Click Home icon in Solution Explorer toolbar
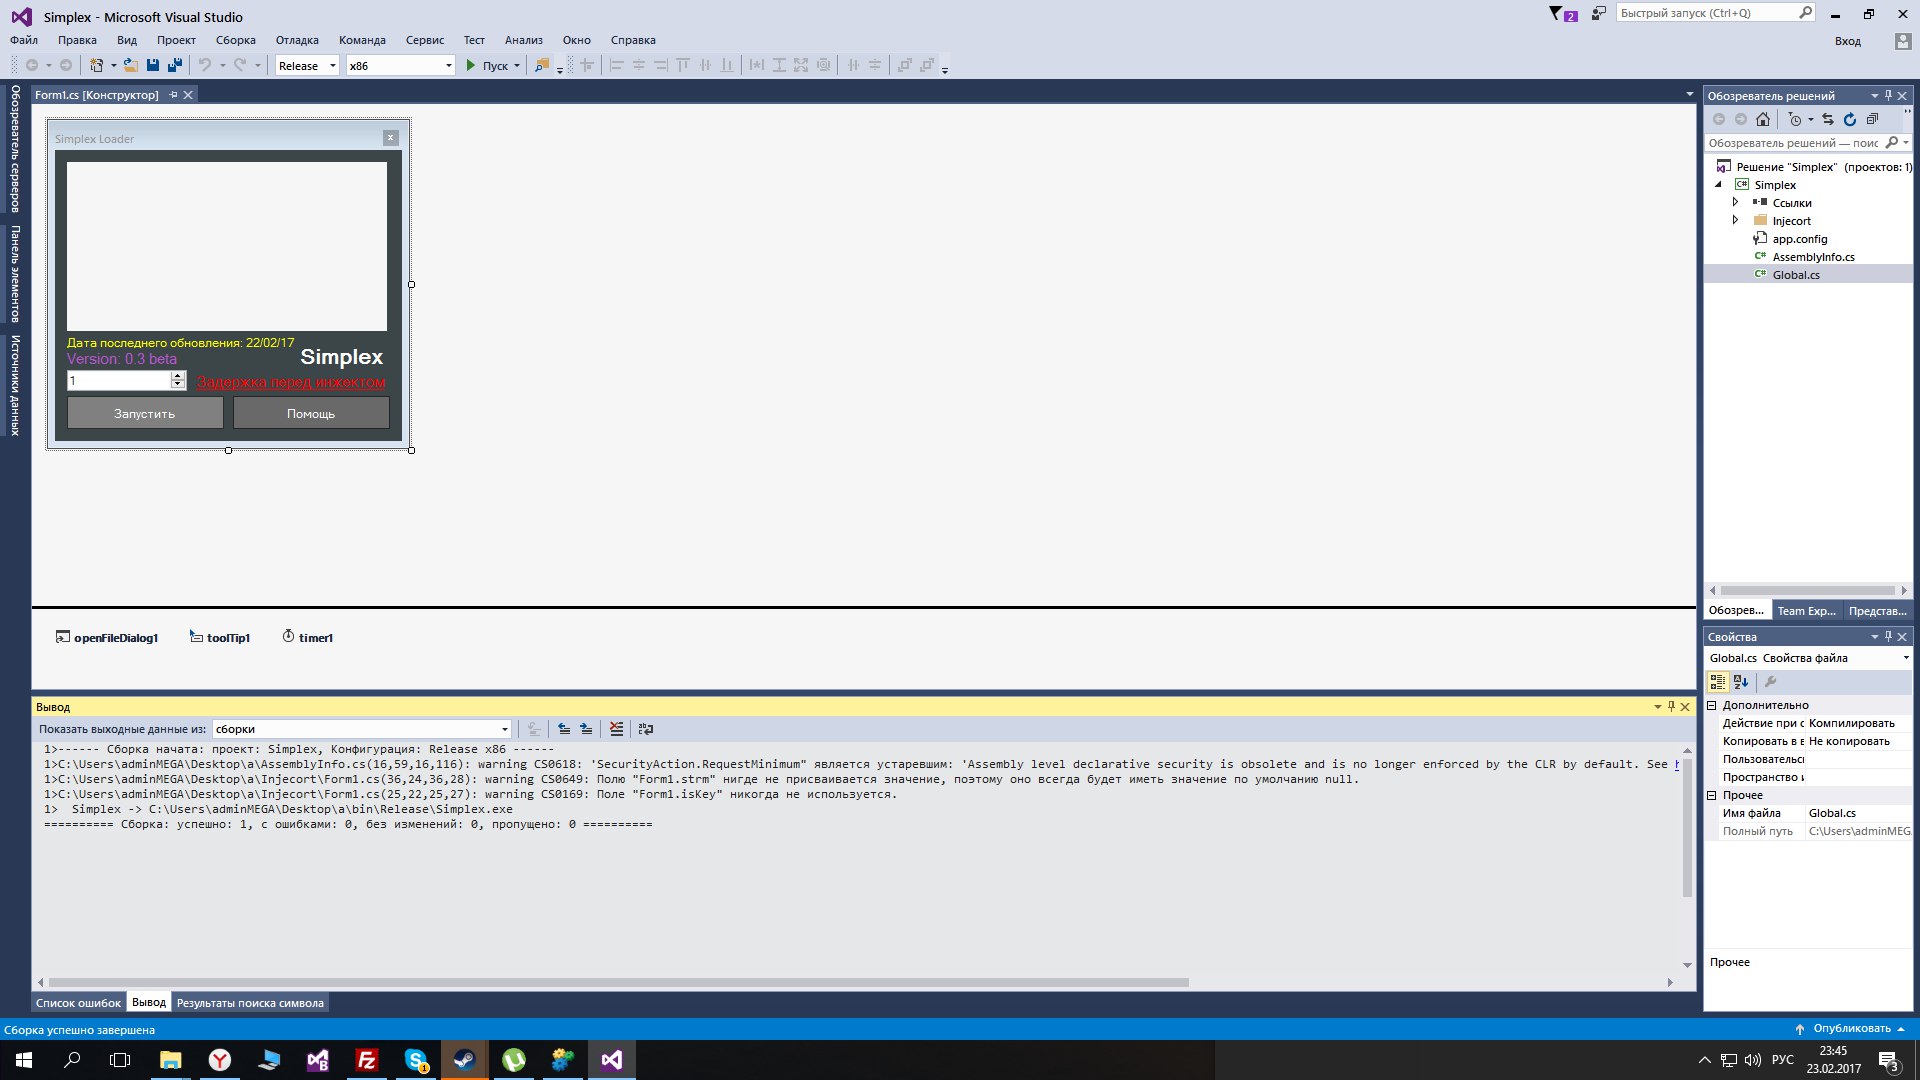The height and width of the screenshot is (1080, 1920). [1763, 119]
